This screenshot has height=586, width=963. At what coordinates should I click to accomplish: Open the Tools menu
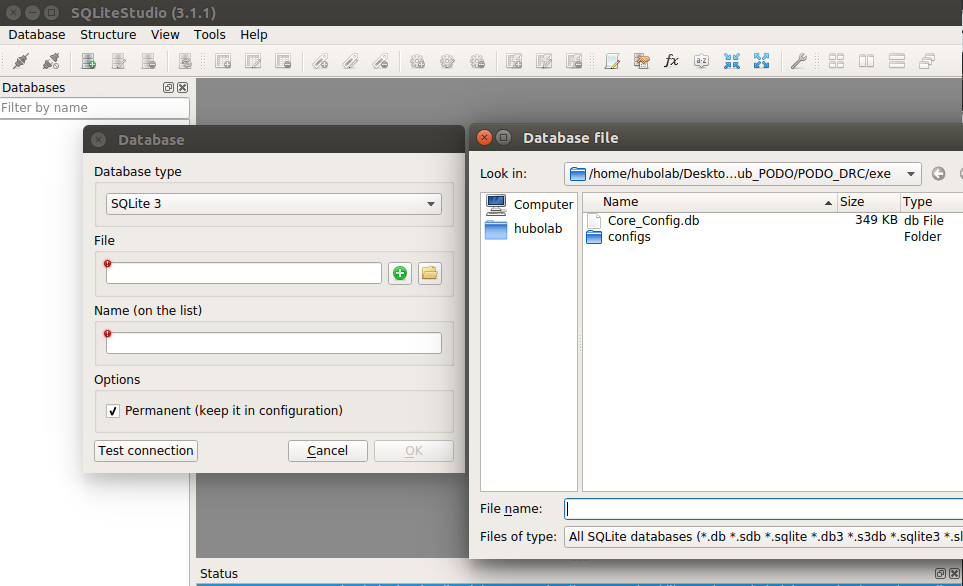(x=209, y=34)
